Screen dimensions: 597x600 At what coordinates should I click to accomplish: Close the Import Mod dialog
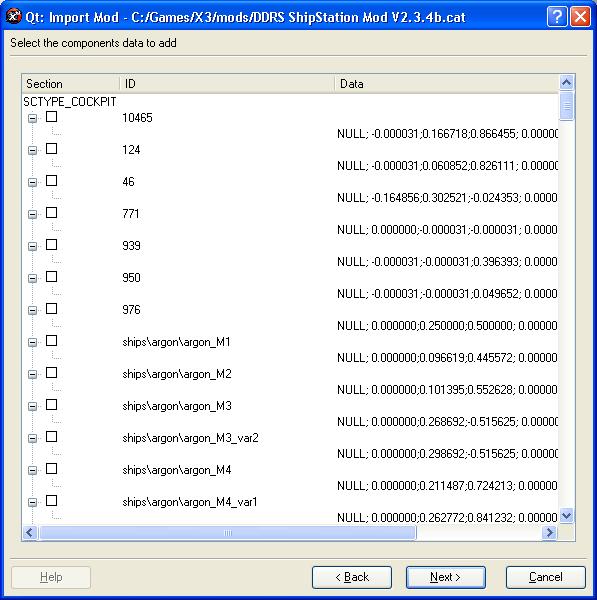click(581, 17)
